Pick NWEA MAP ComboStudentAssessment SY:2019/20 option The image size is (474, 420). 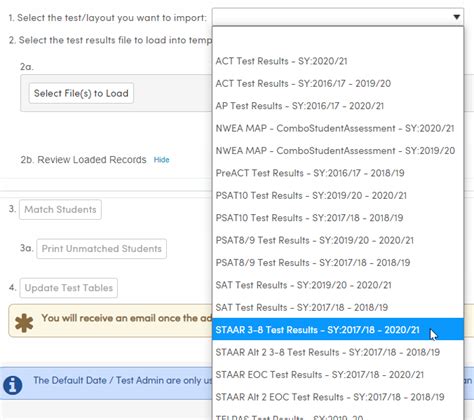pyautogui.click(x=338, y=151)
